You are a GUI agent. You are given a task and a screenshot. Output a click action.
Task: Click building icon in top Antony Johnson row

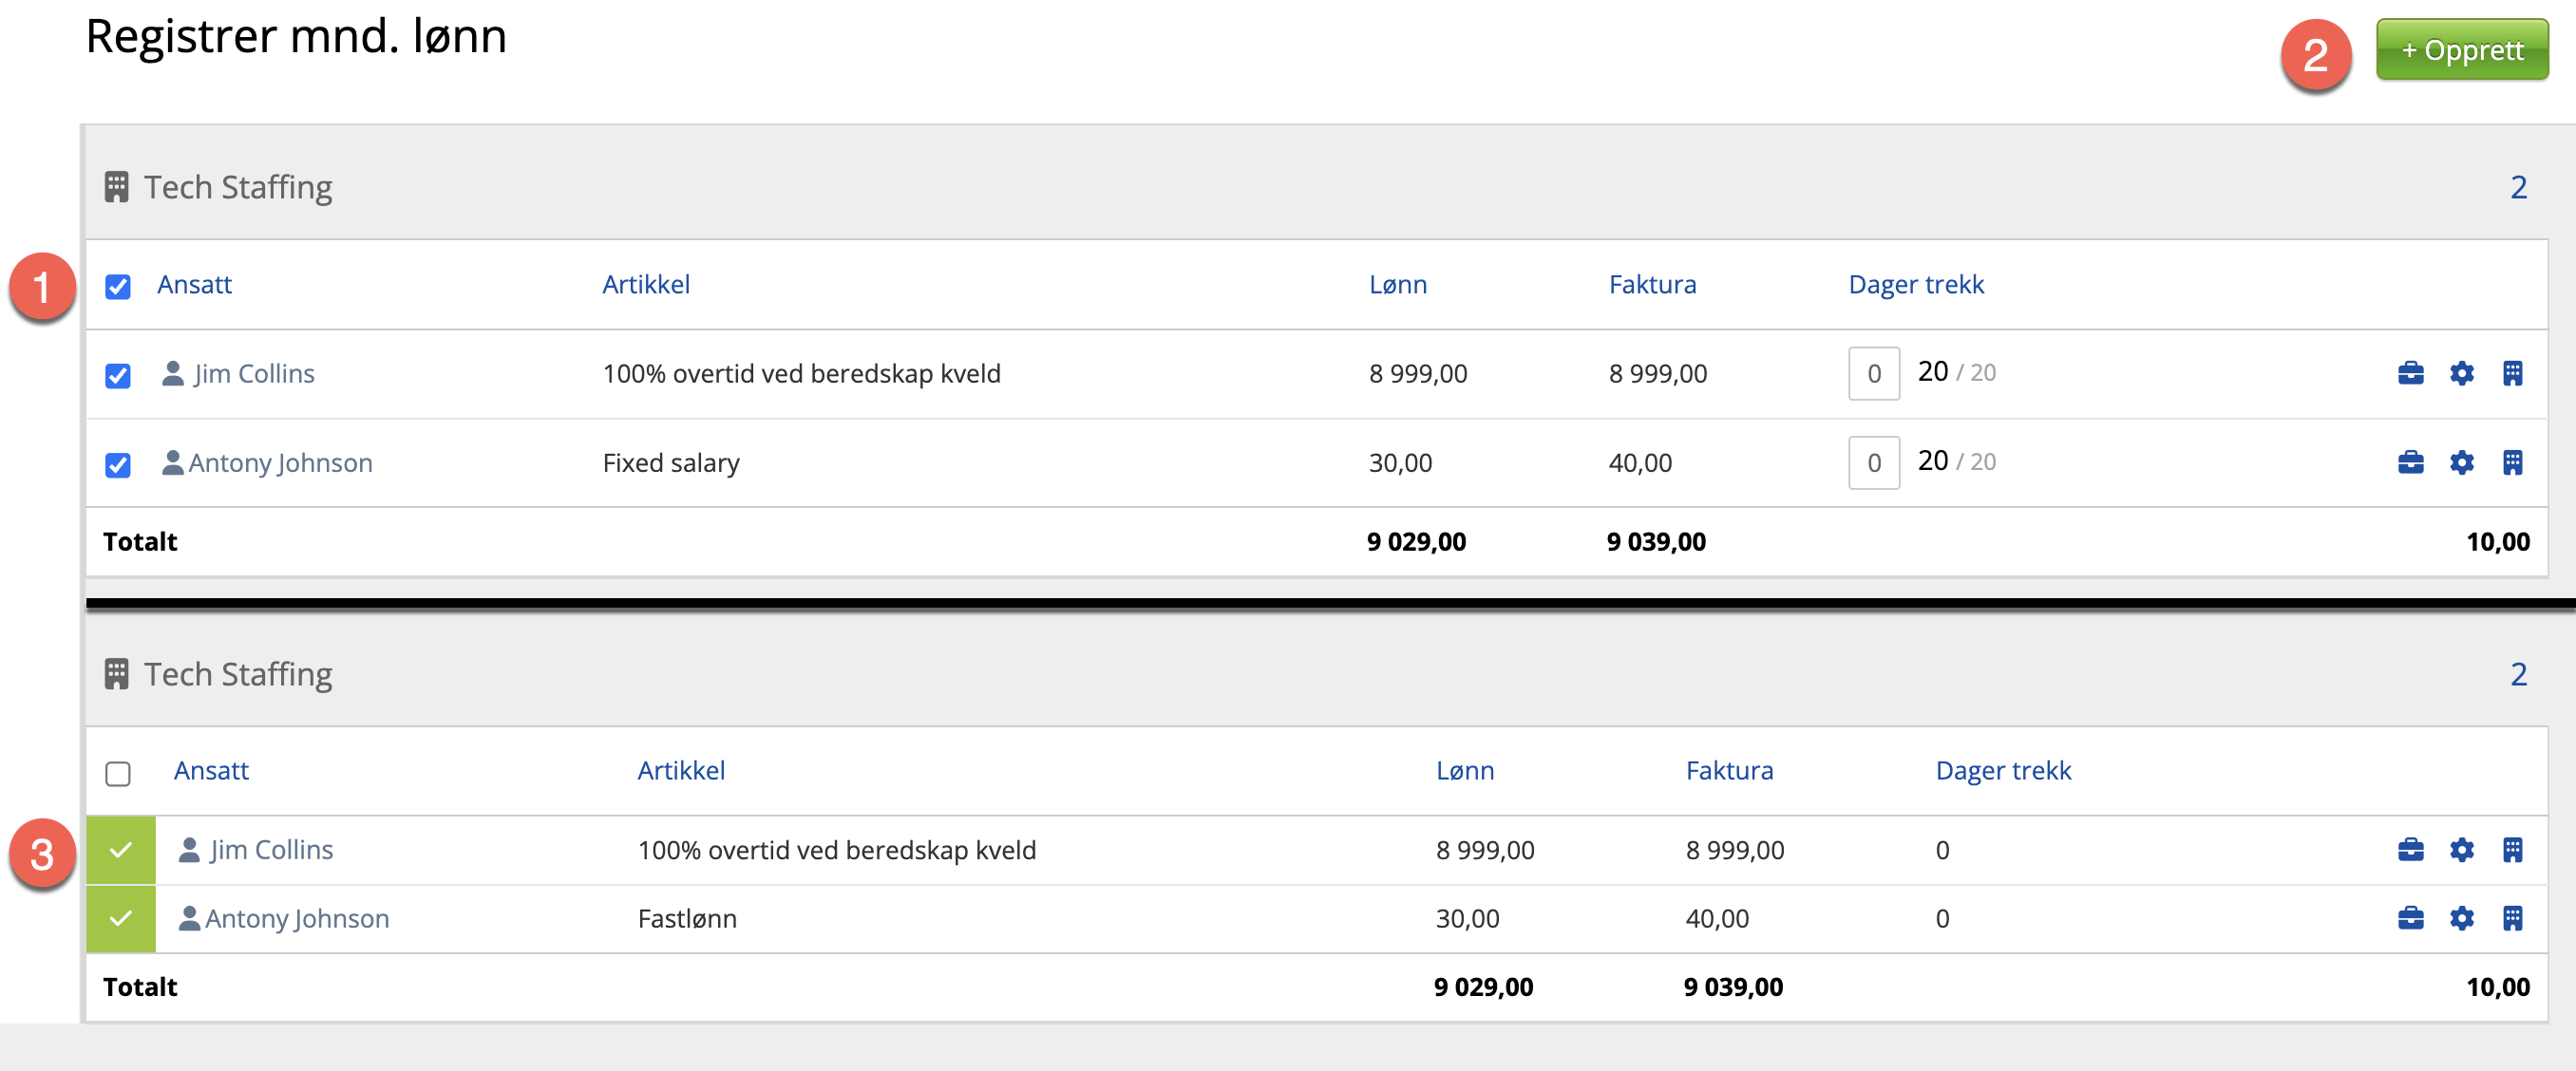[x=2512, y=462]
